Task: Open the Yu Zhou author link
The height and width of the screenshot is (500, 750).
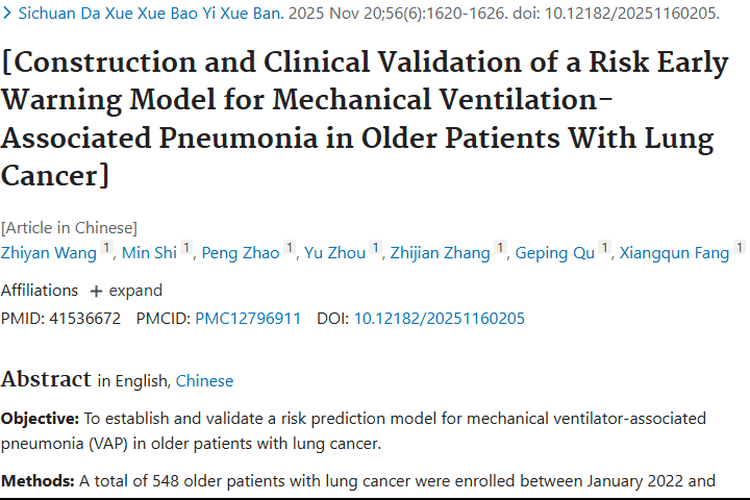Action: point(333,253)
